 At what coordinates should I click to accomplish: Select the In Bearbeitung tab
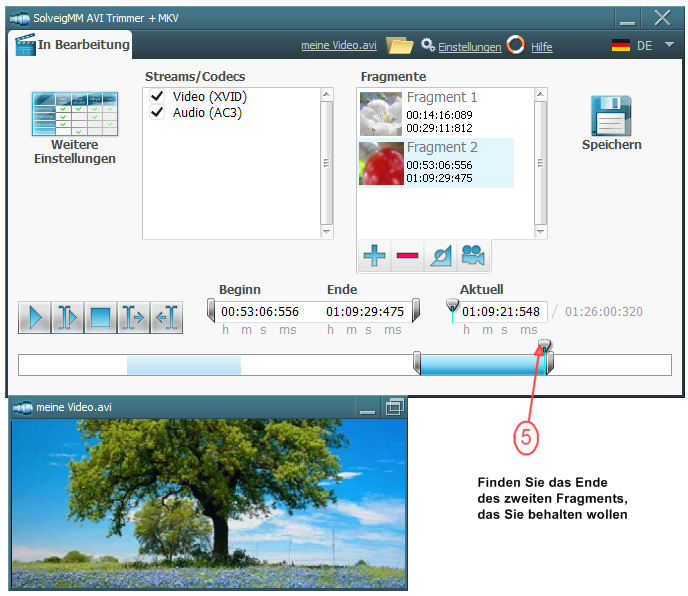point(70,45)
